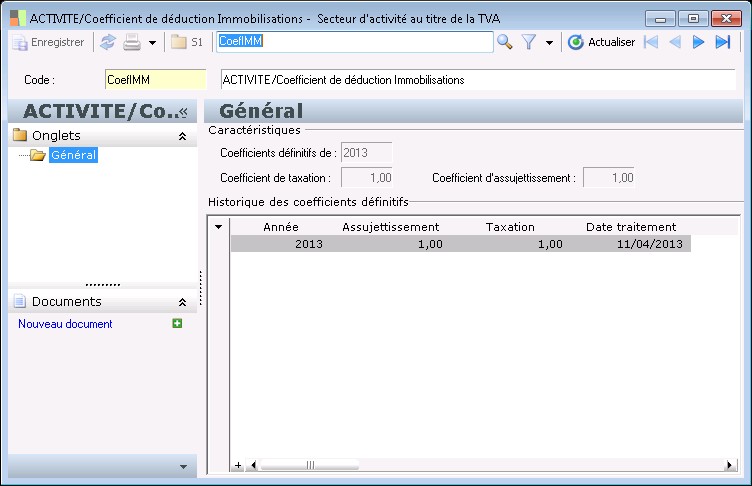The image size is (752, 486).
Task: Open the grid options triangle dropdown
Action: (x=218, y=226)
